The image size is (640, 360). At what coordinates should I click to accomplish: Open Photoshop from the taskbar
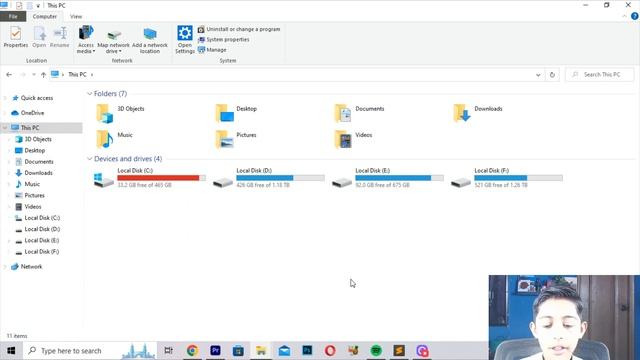click(x=307, y=351)
